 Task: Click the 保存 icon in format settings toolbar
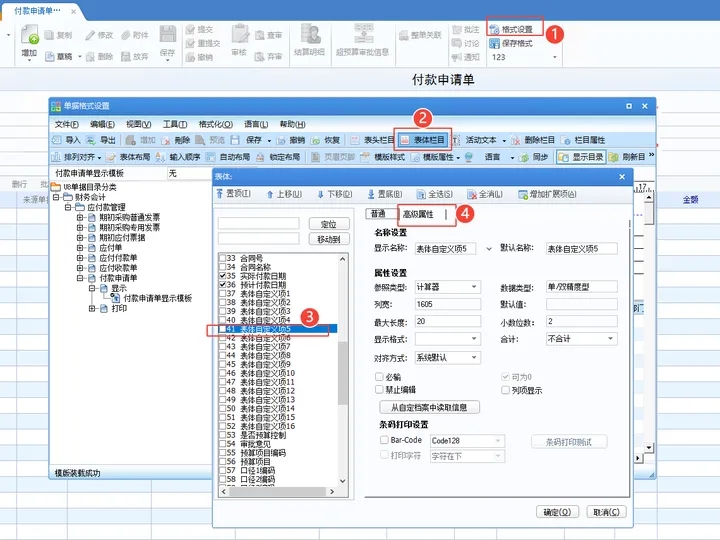pos(236,140)
